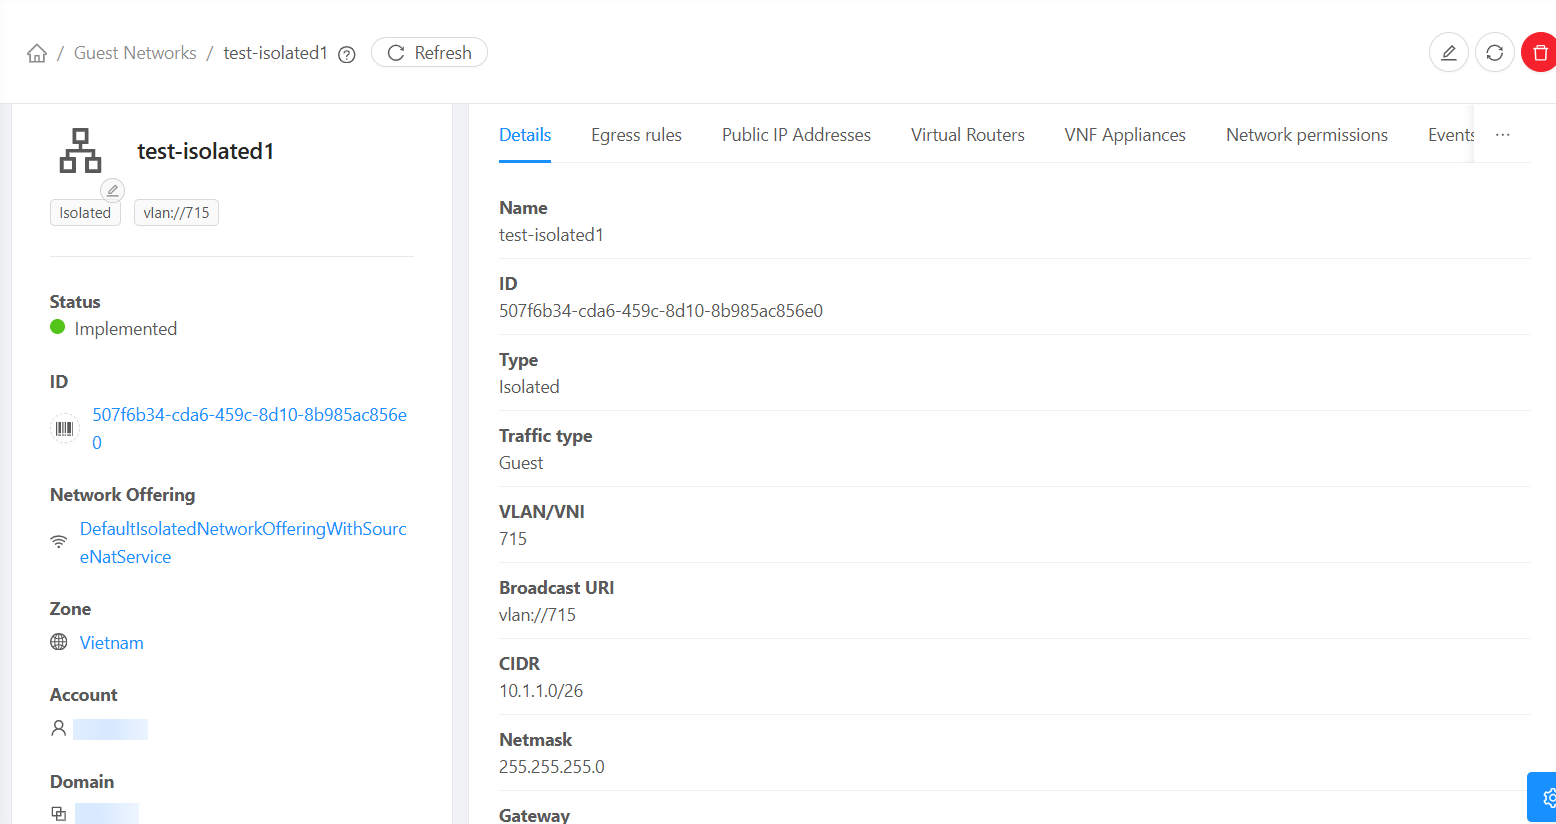Screen dimensions: 1556x824
Task: Copy ID using the barcode icon
Action: pos(65,429)
